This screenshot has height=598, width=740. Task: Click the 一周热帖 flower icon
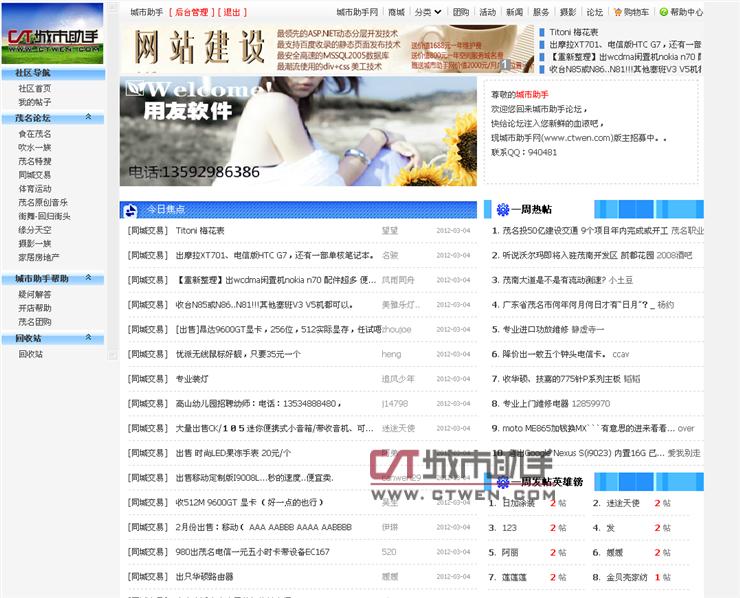503,209
